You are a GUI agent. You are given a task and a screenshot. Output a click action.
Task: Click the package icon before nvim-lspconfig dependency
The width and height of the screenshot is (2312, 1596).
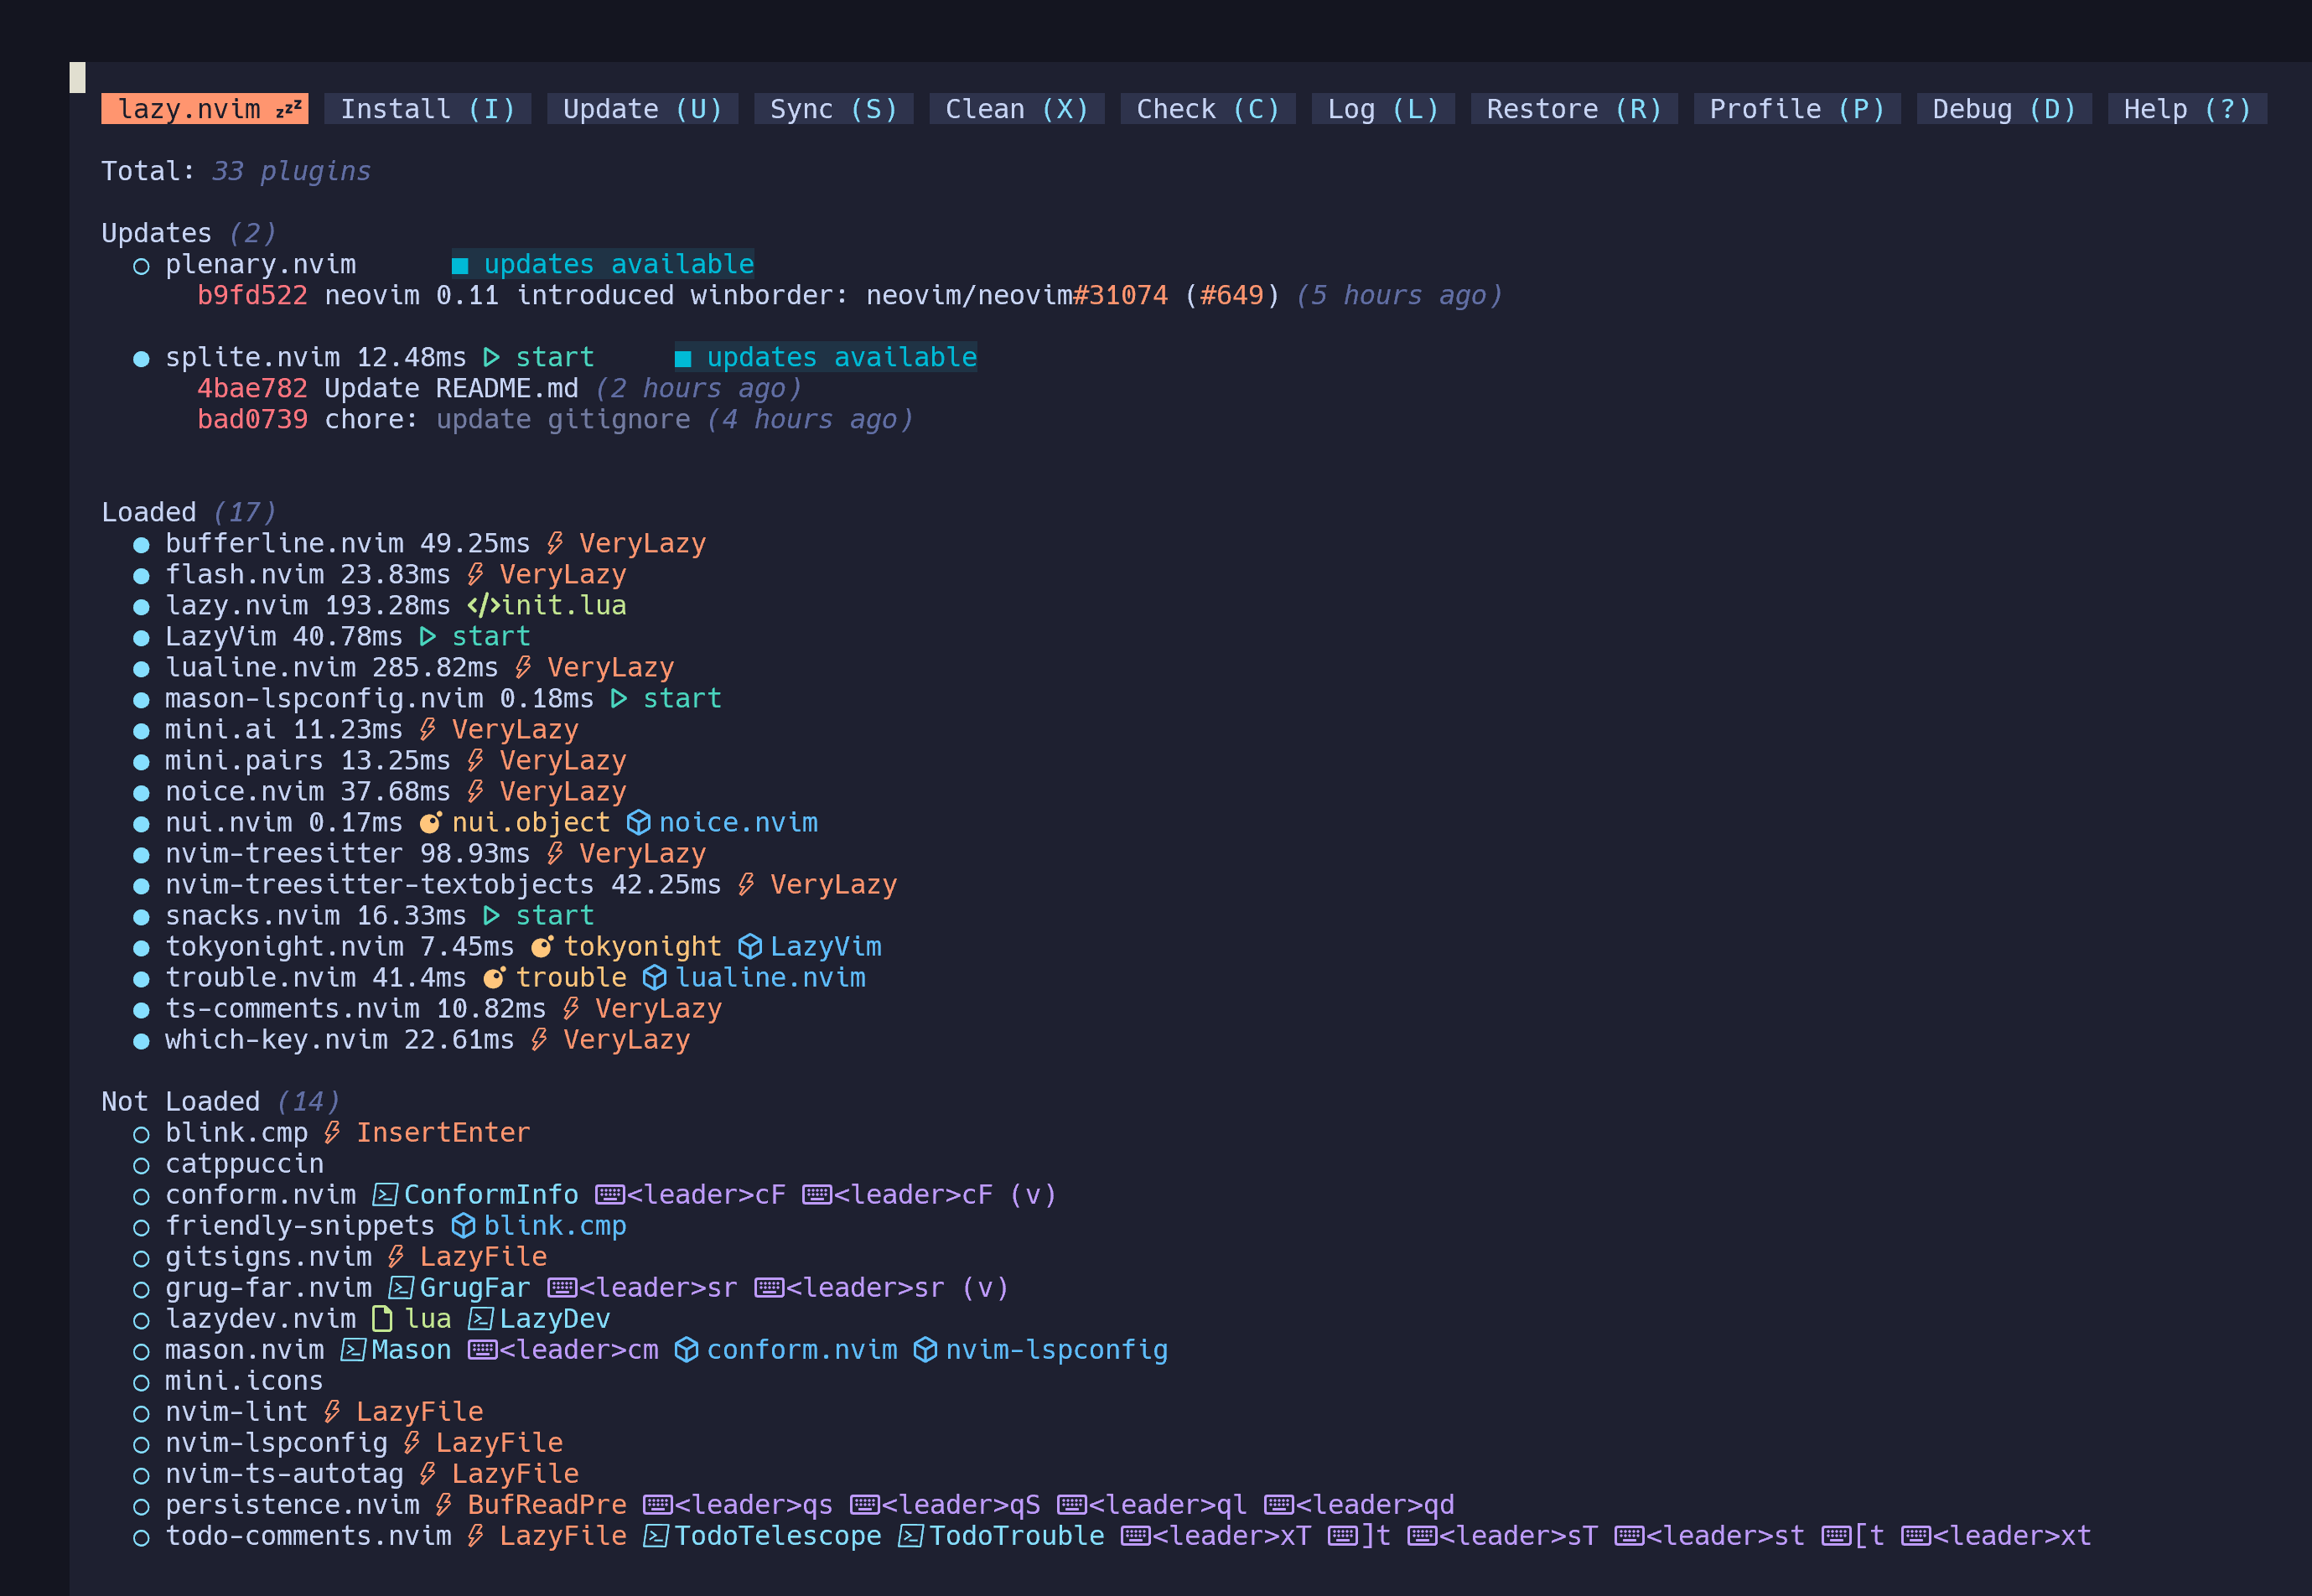[926, 1349]
